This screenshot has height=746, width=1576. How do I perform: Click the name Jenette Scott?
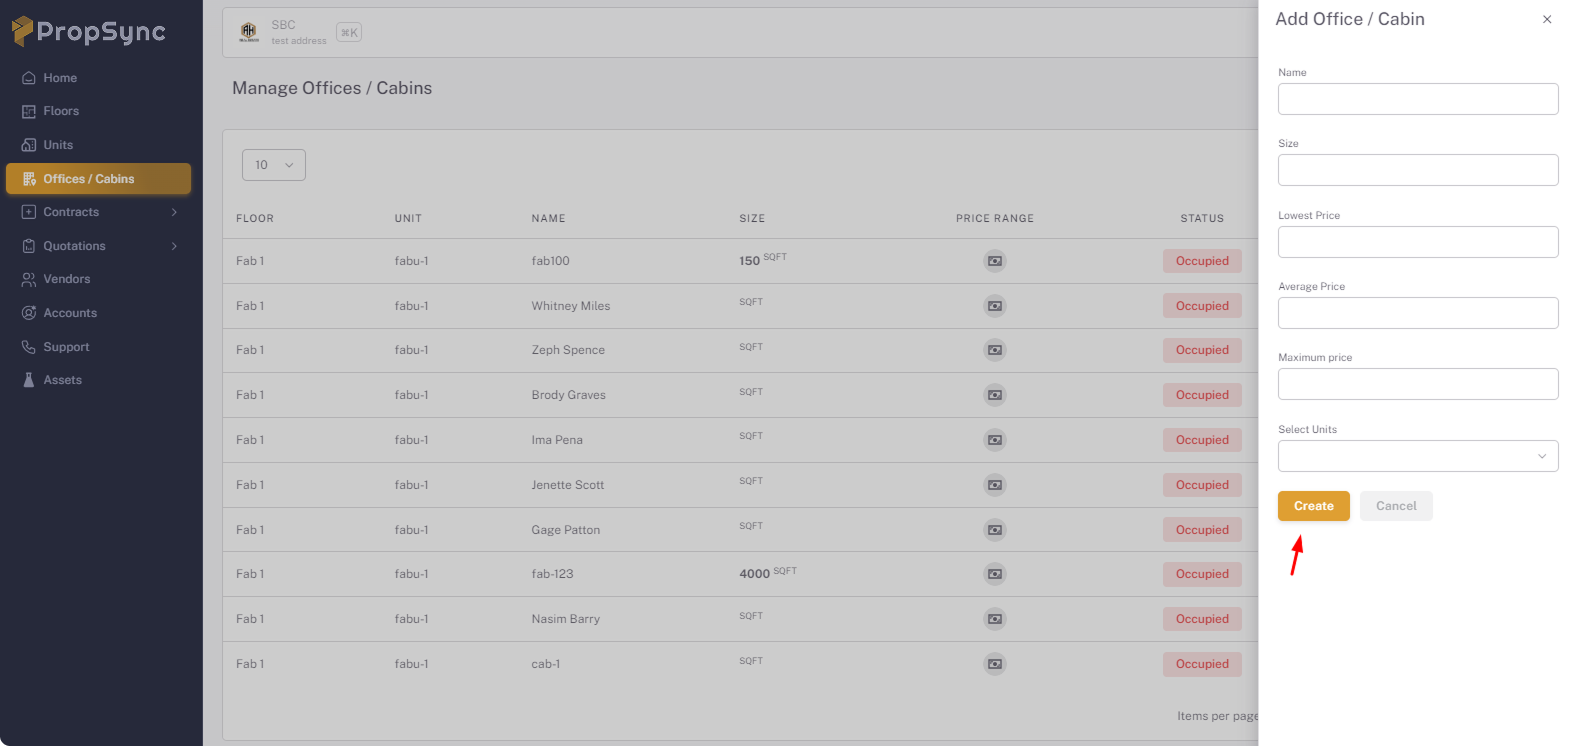point(568,485)
